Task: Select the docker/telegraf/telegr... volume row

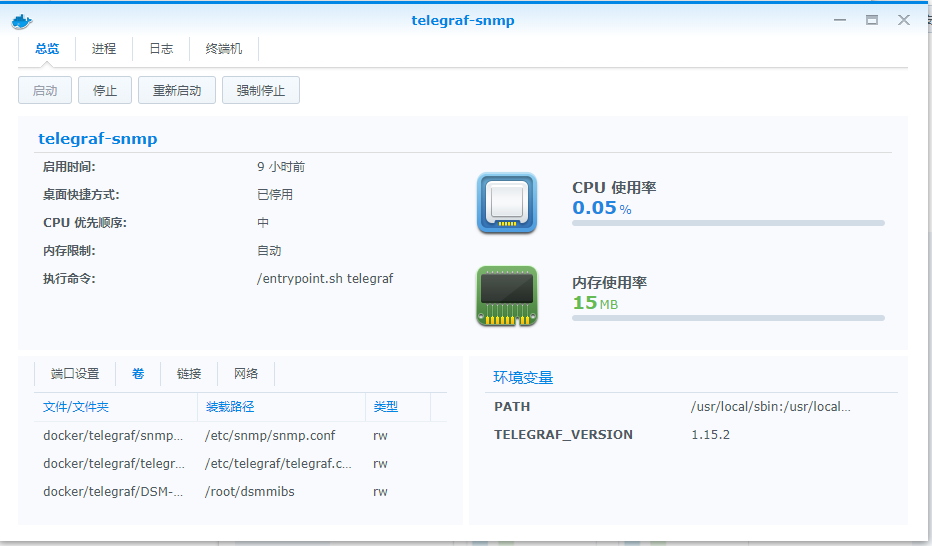Action: coord(241,463)
